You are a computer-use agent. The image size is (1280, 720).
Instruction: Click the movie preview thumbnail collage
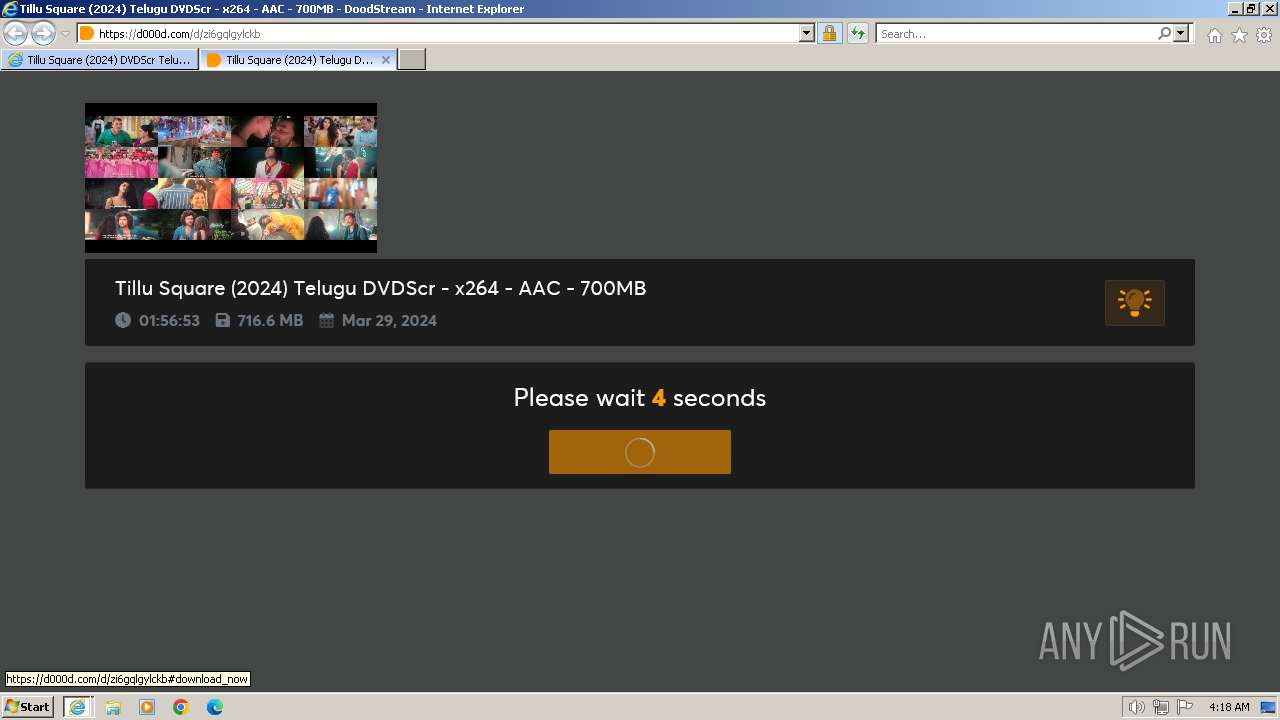click(x=231, y=178)
